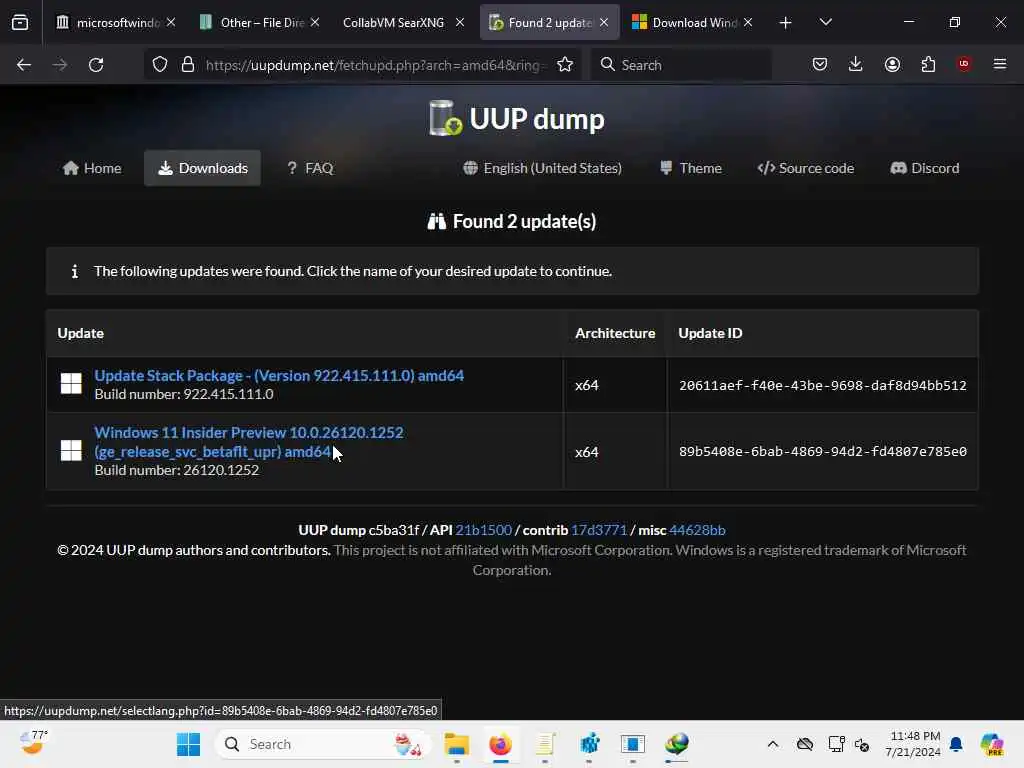This screenshot has height=768, width=1024.
Task: Open weather widget showing 77°
Action: 33,743
